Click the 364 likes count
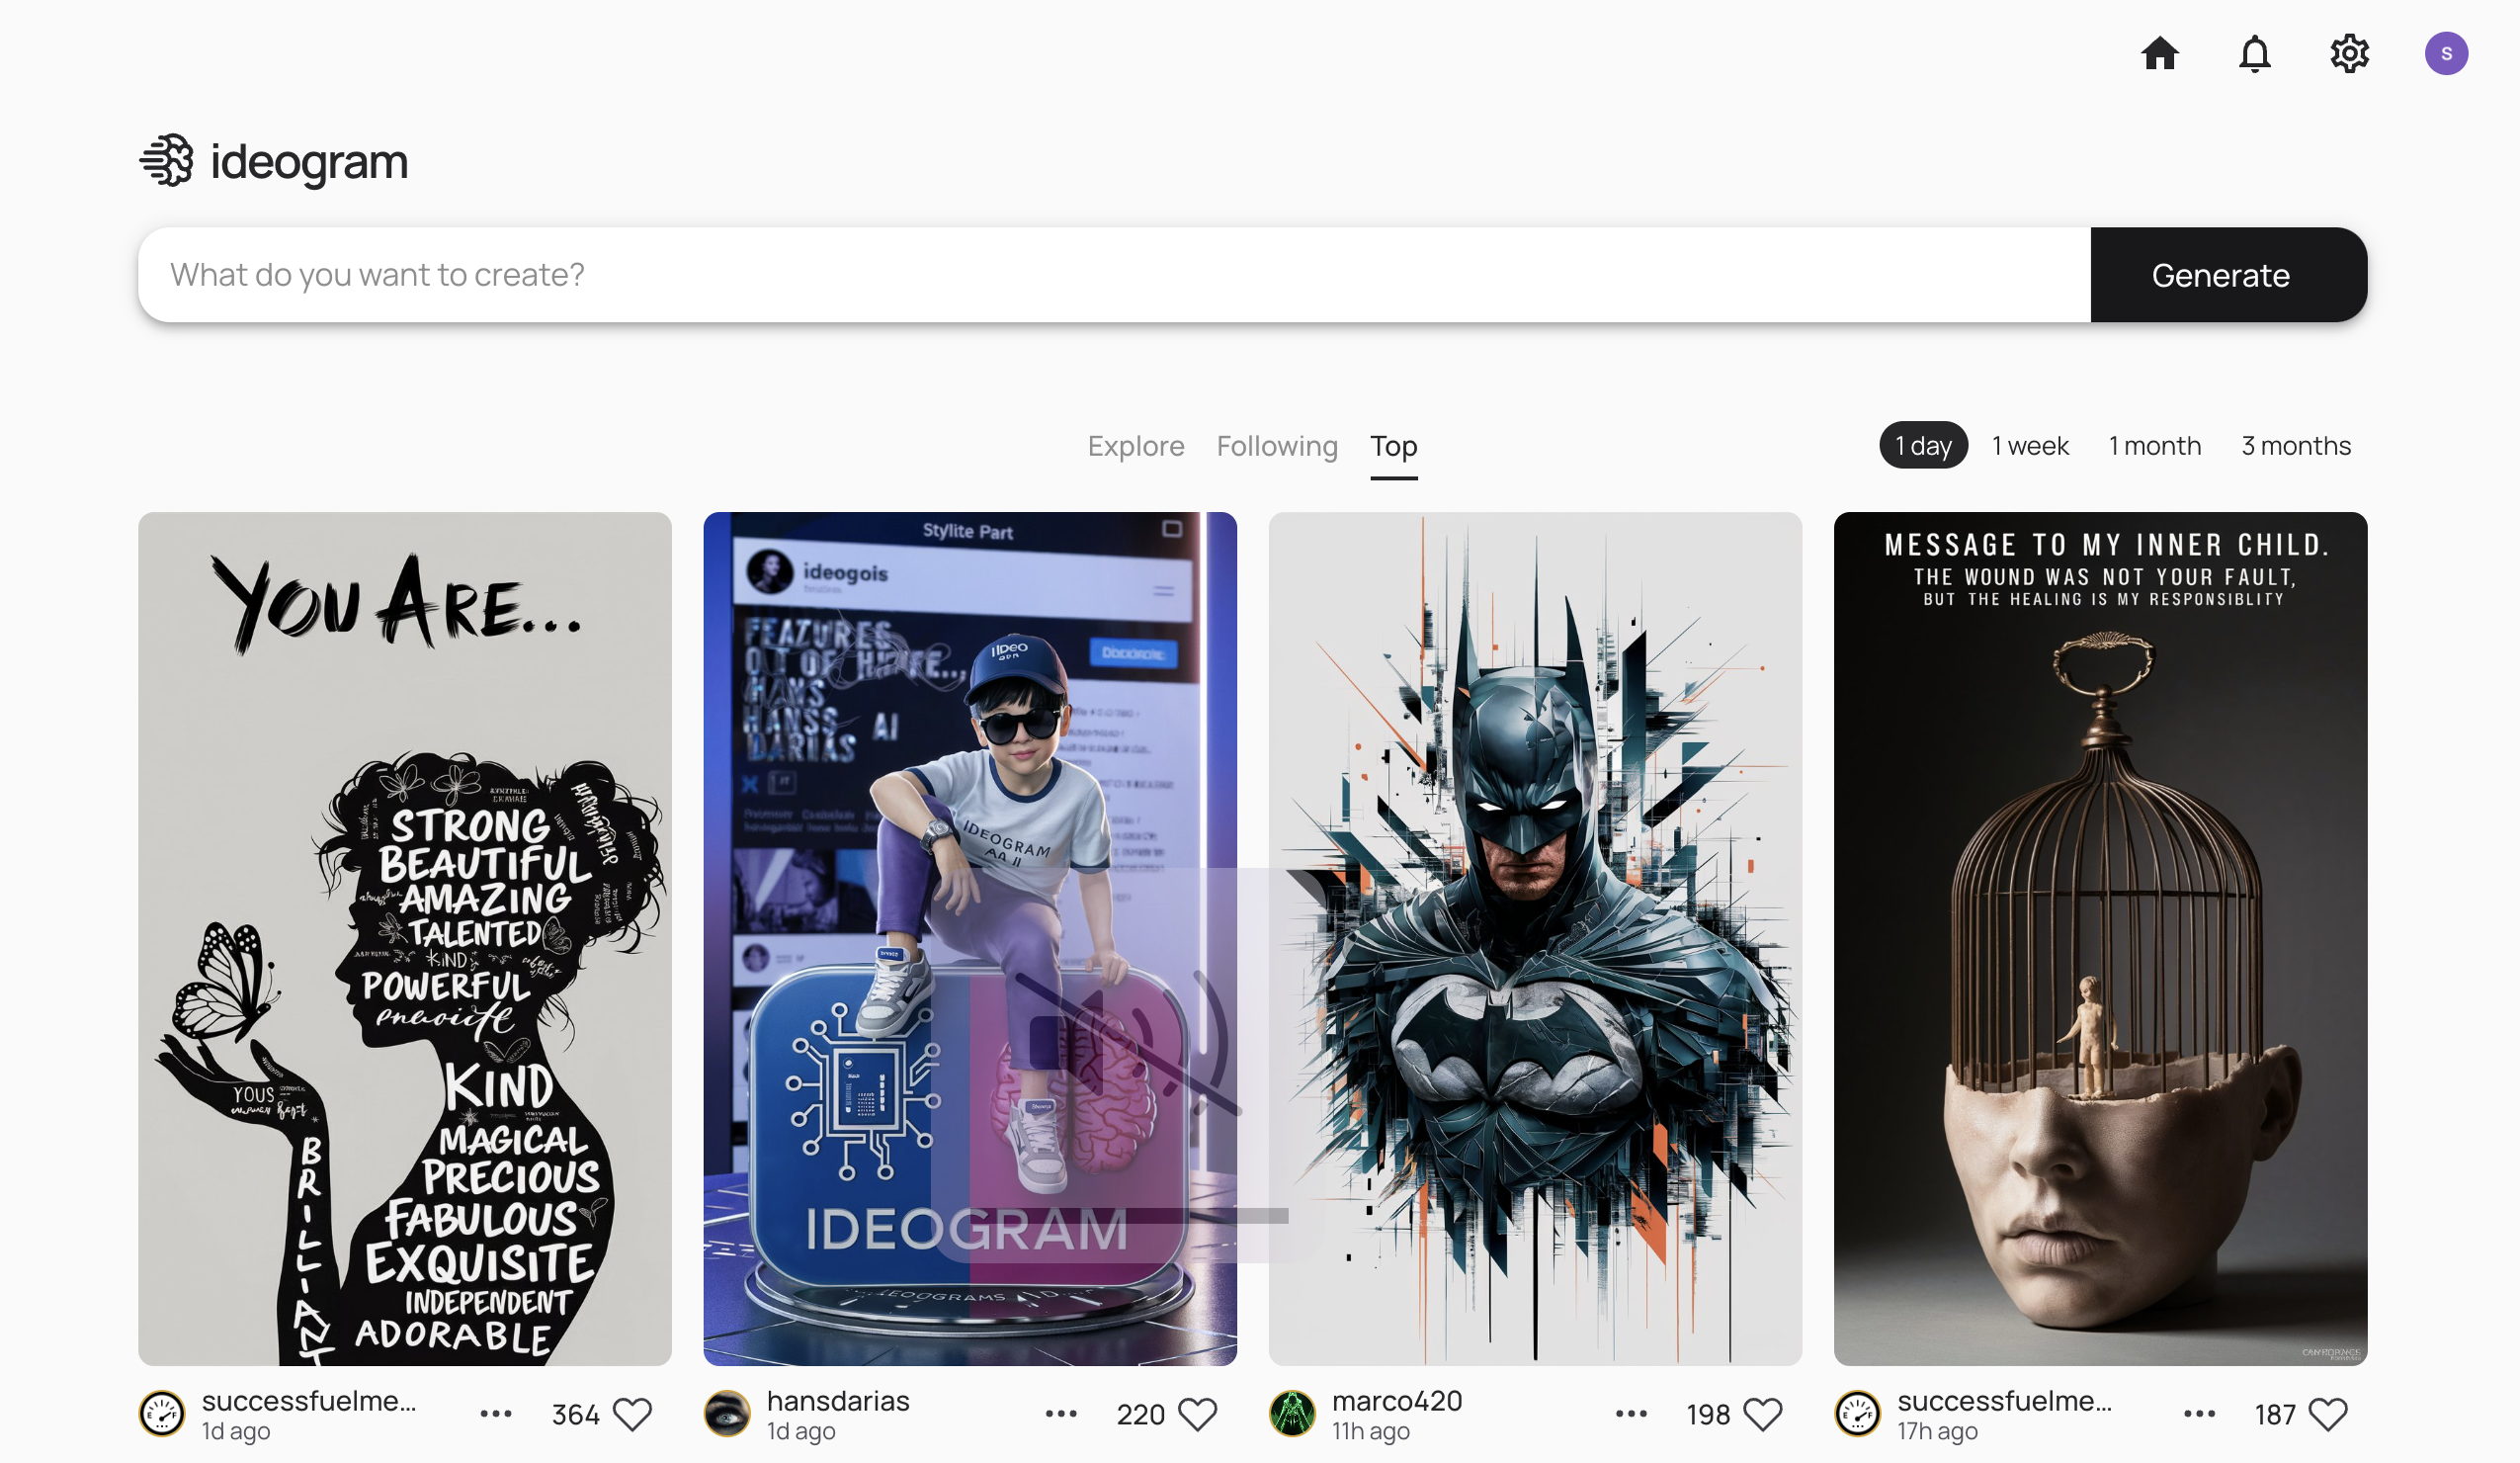 (575, 1414)
